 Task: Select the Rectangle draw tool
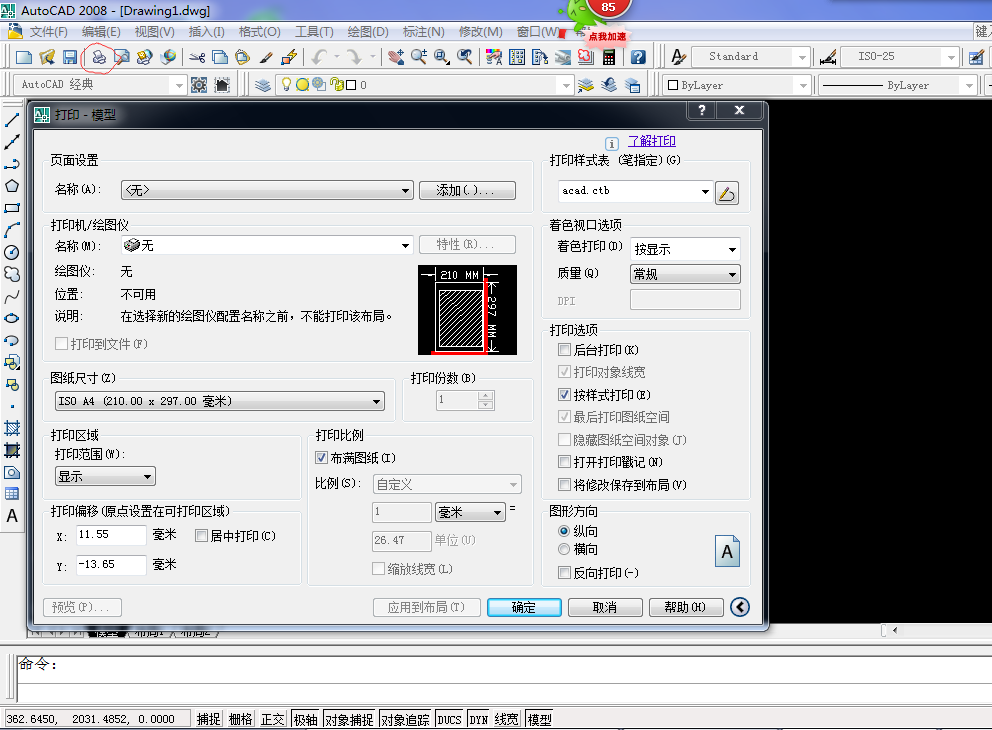point(11,208)
